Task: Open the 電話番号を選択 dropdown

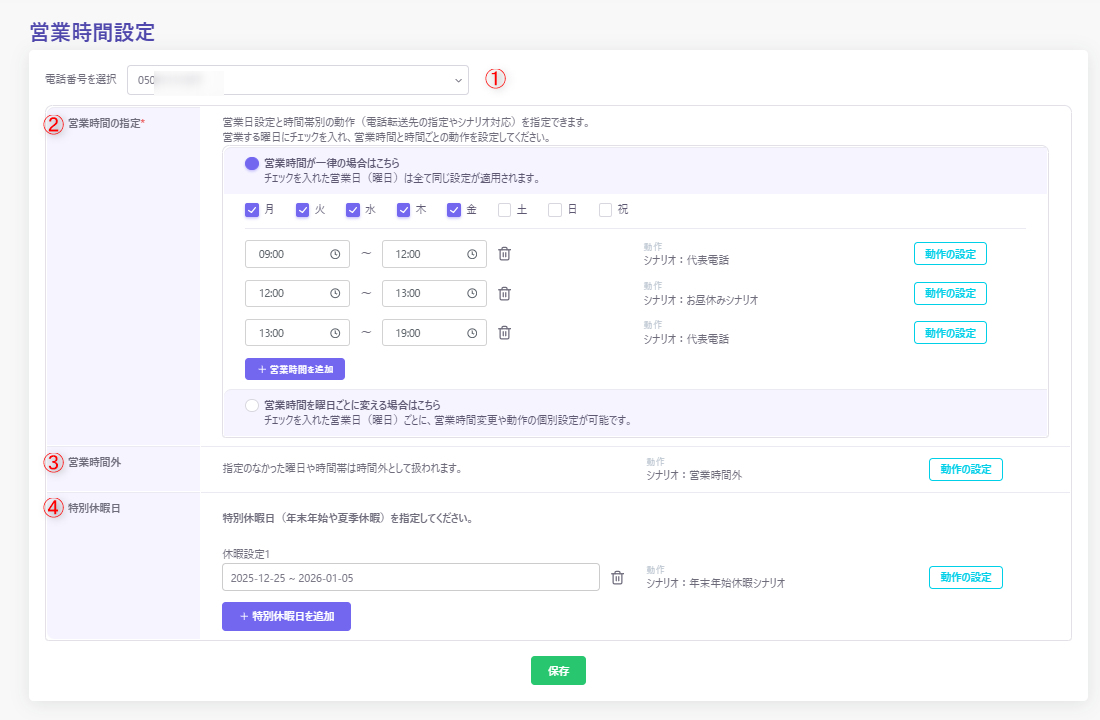Action: 297,80
